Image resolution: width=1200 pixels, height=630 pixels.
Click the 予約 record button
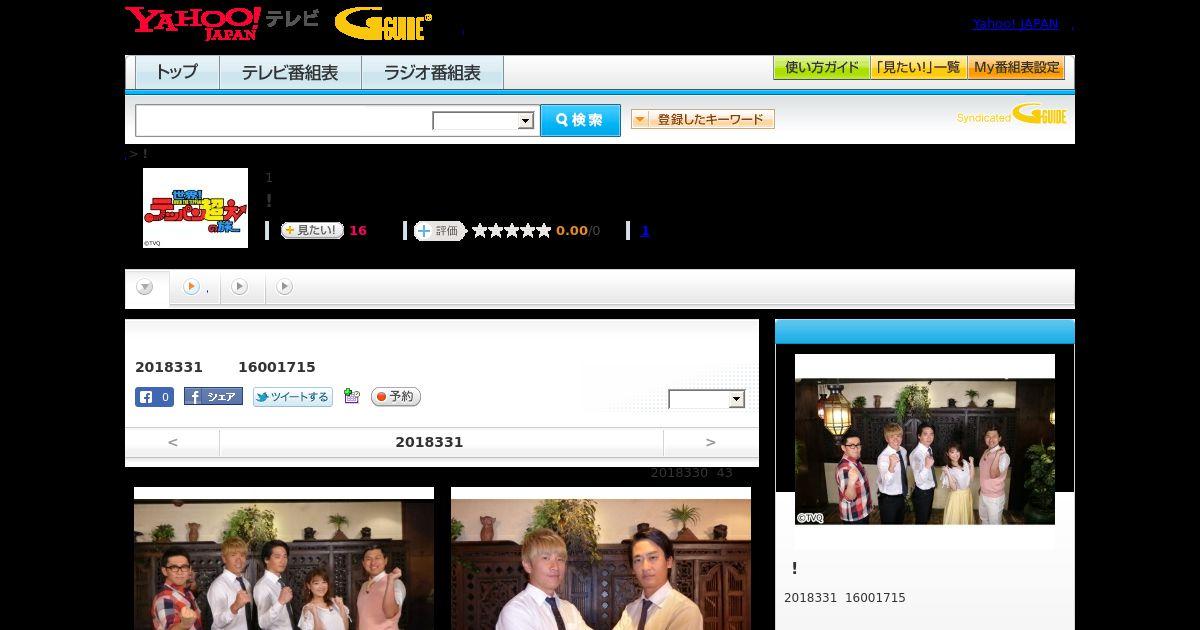click(396, 397)
